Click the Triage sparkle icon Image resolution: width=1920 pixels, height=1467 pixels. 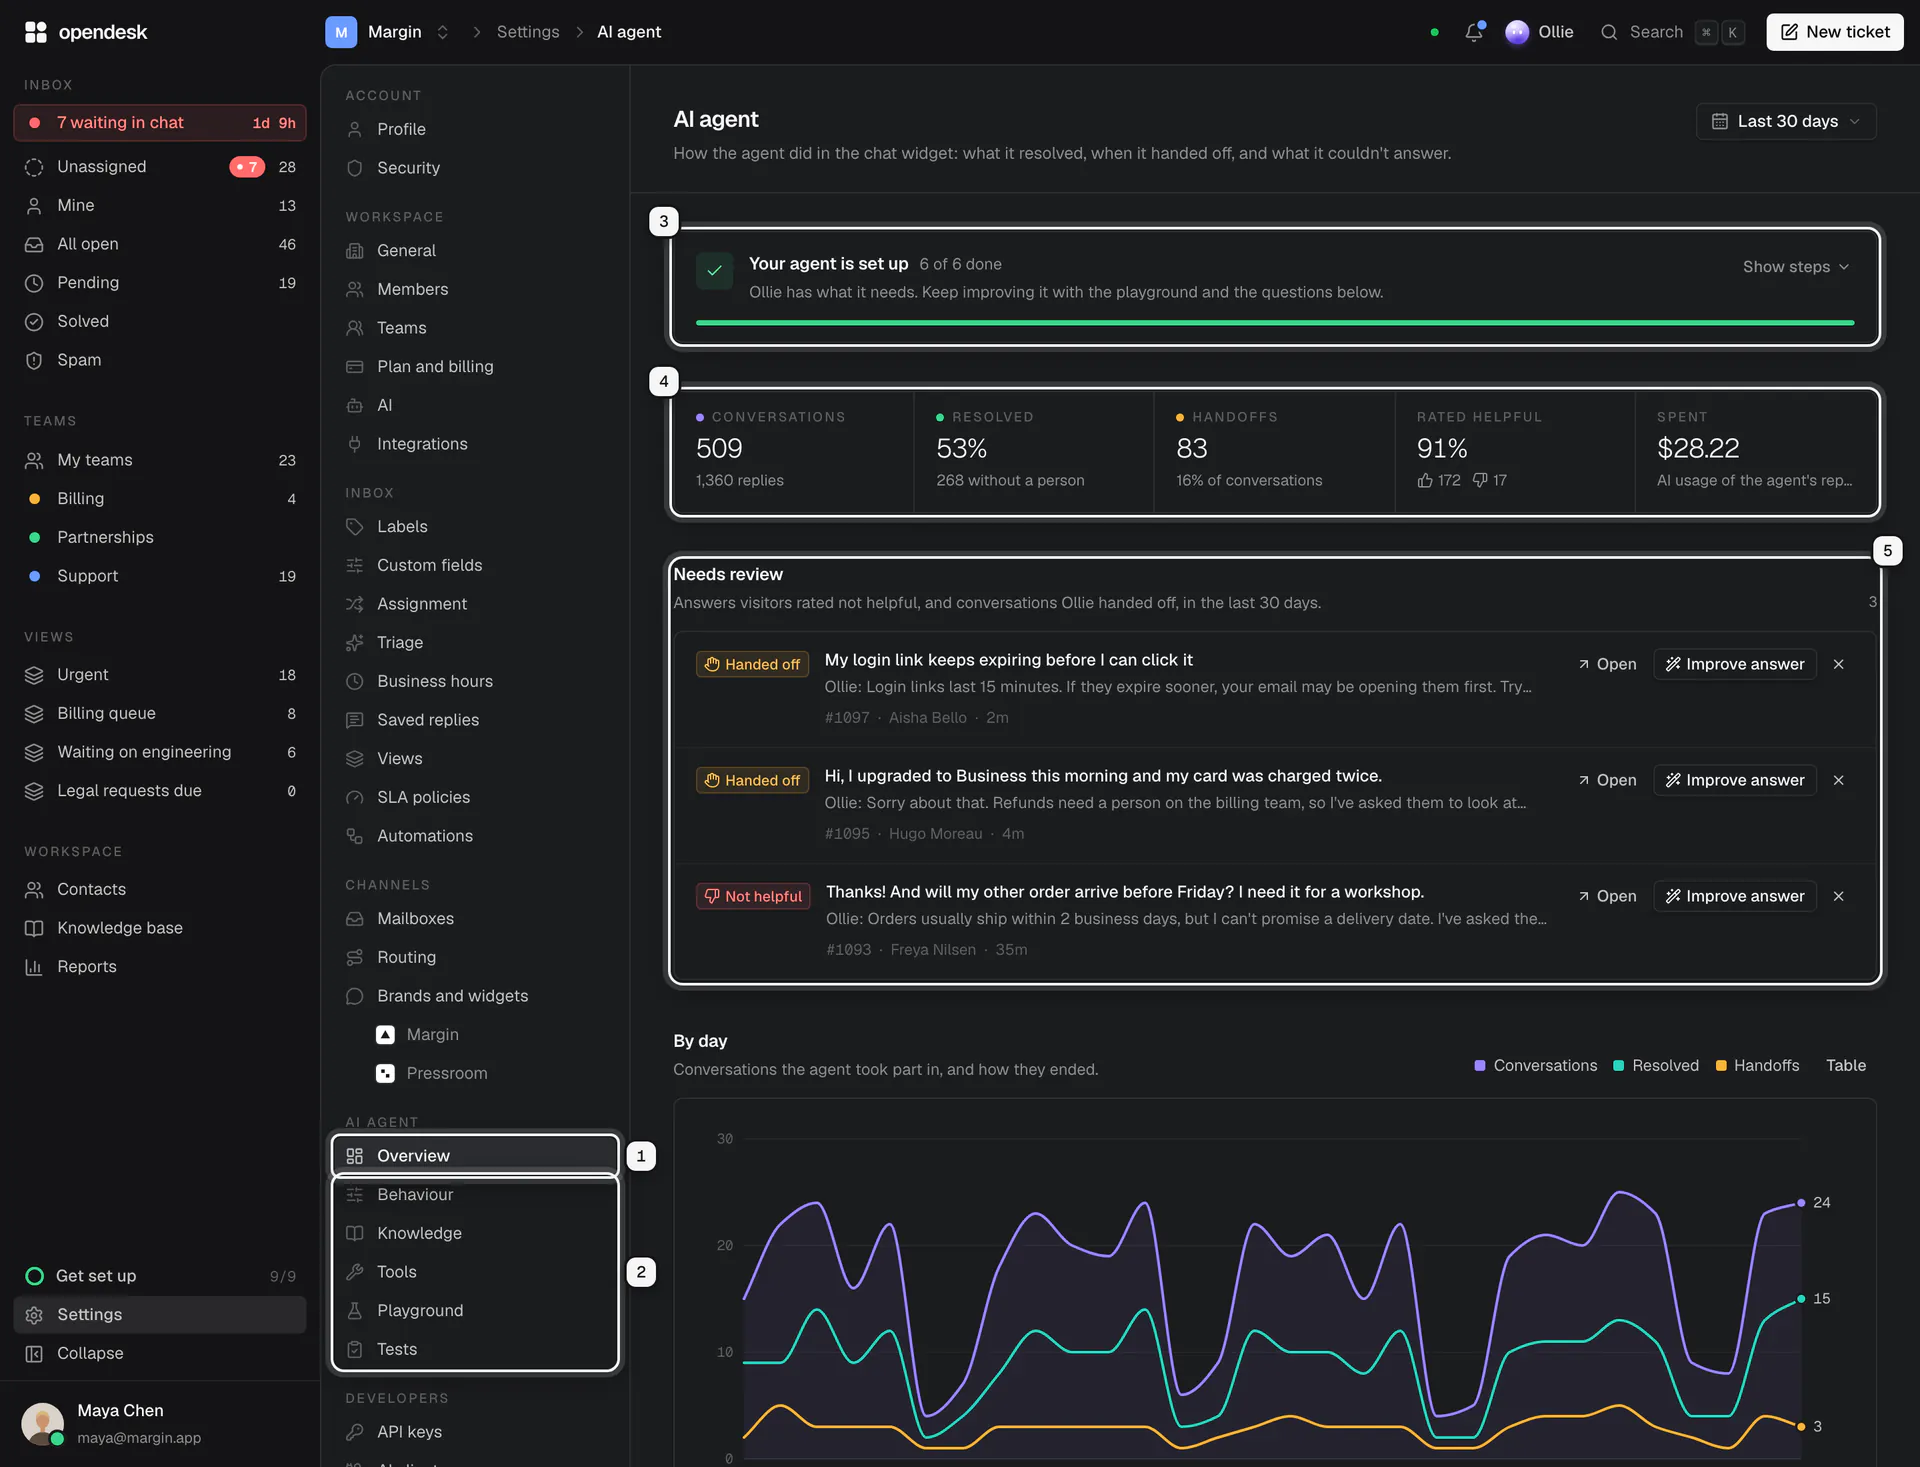pyautogui.click(x=354, y=643)
